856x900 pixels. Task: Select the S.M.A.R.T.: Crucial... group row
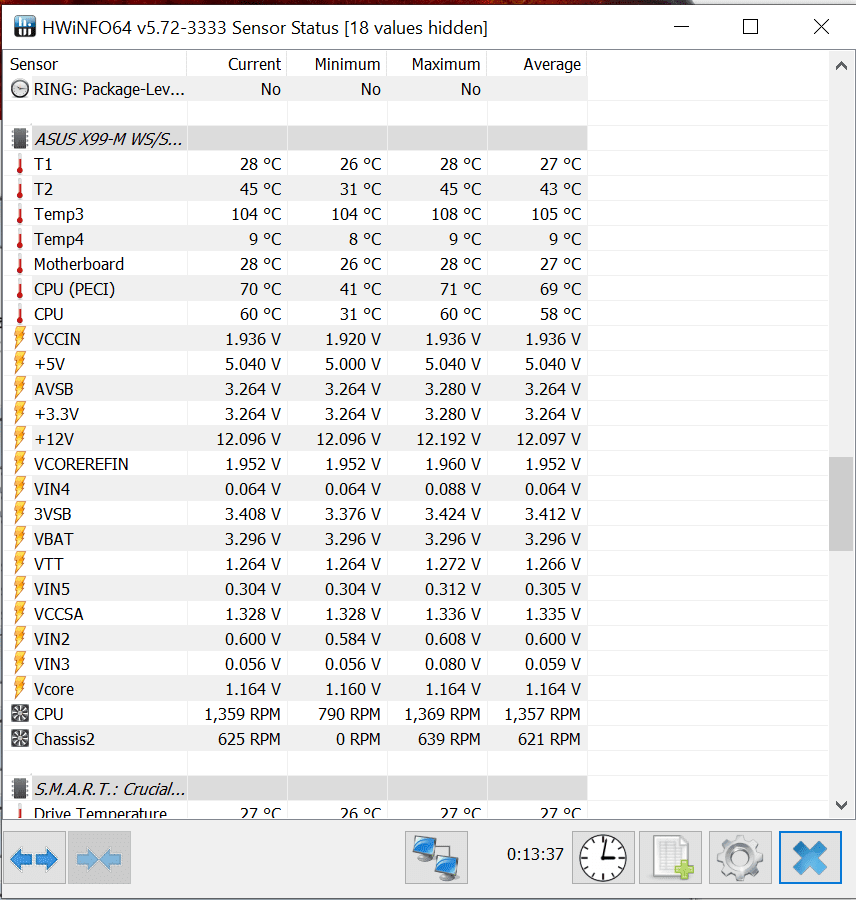coord(296,789)
